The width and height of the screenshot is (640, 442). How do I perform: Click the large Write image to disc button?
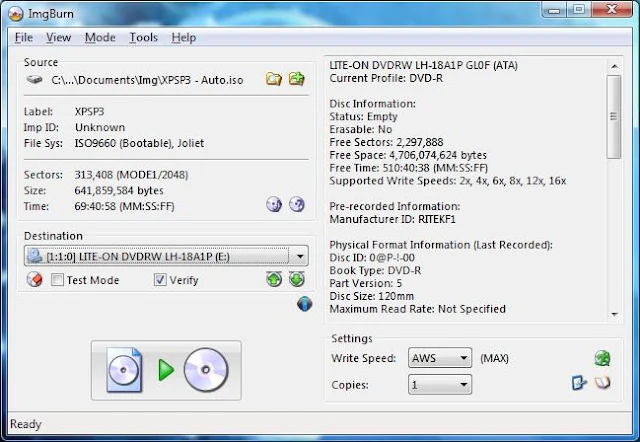(x=166, y=370)
